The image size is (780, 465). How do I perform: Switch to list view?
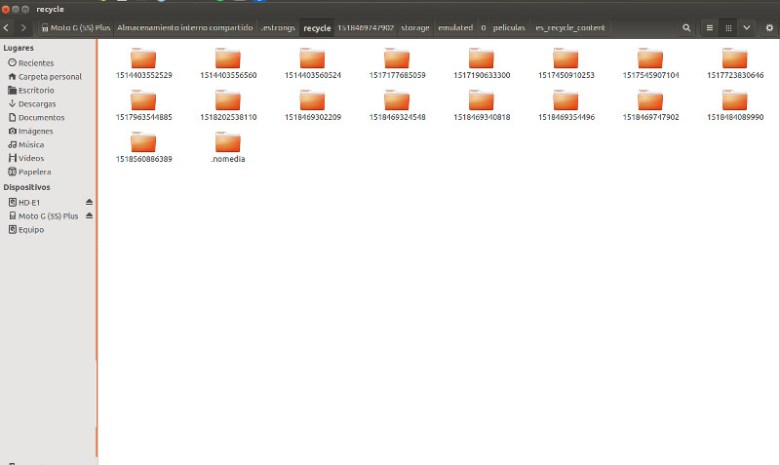(x=710, y=28)
